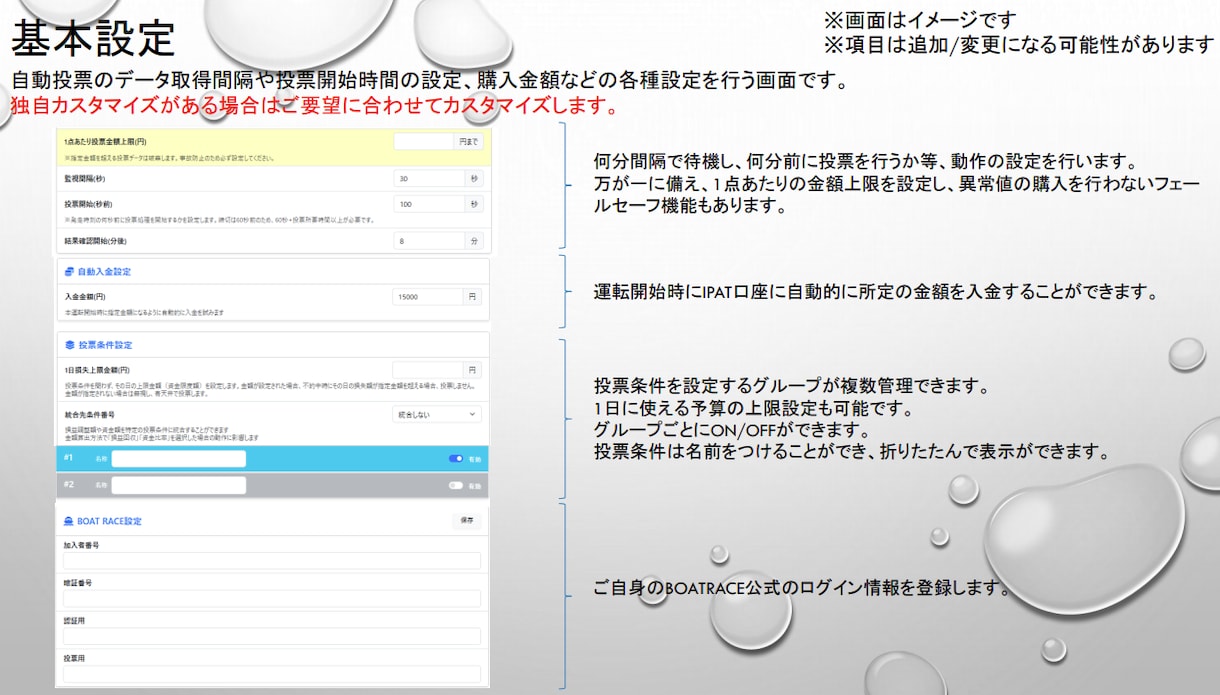Screen dimensions: 1220x695
Task: Click the 1日損失上限金額(円) input field
Action: pos(429,370)
